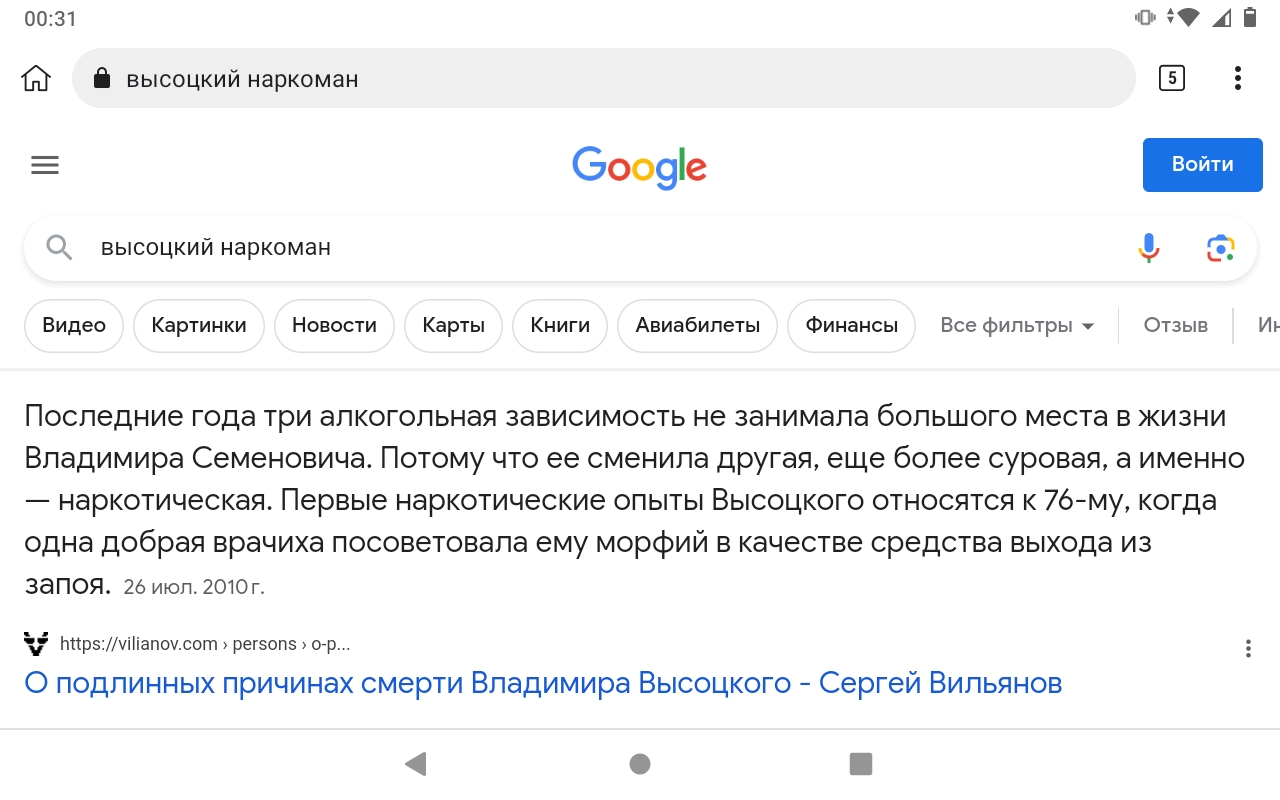Tap the browser home icon
Image resolution: width=1280 pixels, height=800 pixels.
coord(36,78)
